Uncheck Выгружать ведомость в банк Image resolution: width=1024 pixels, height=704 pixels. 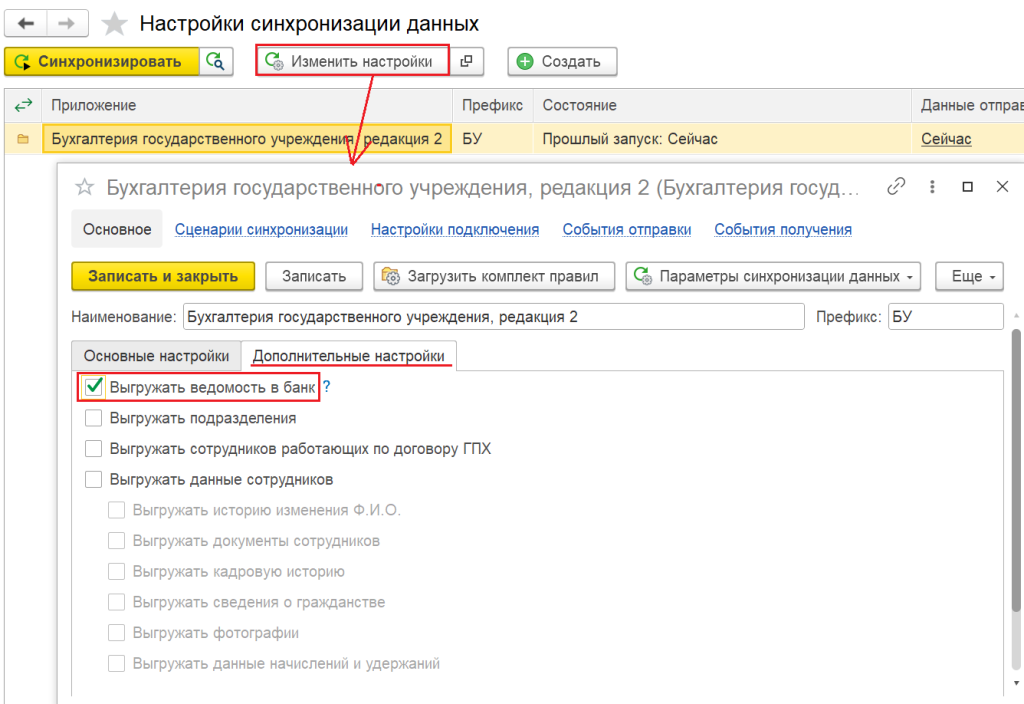(x=94, y=387)
